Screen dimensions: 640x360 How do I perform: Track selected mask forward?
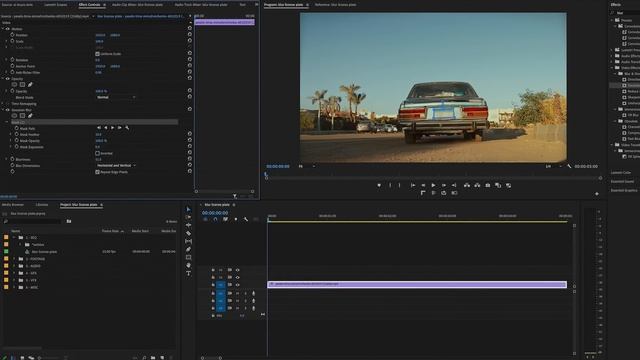[113, 128]
